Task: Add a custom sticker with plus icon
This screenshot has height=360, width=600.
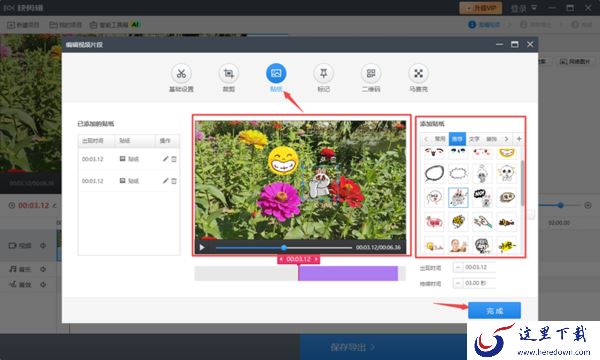Action: [519, 139]
